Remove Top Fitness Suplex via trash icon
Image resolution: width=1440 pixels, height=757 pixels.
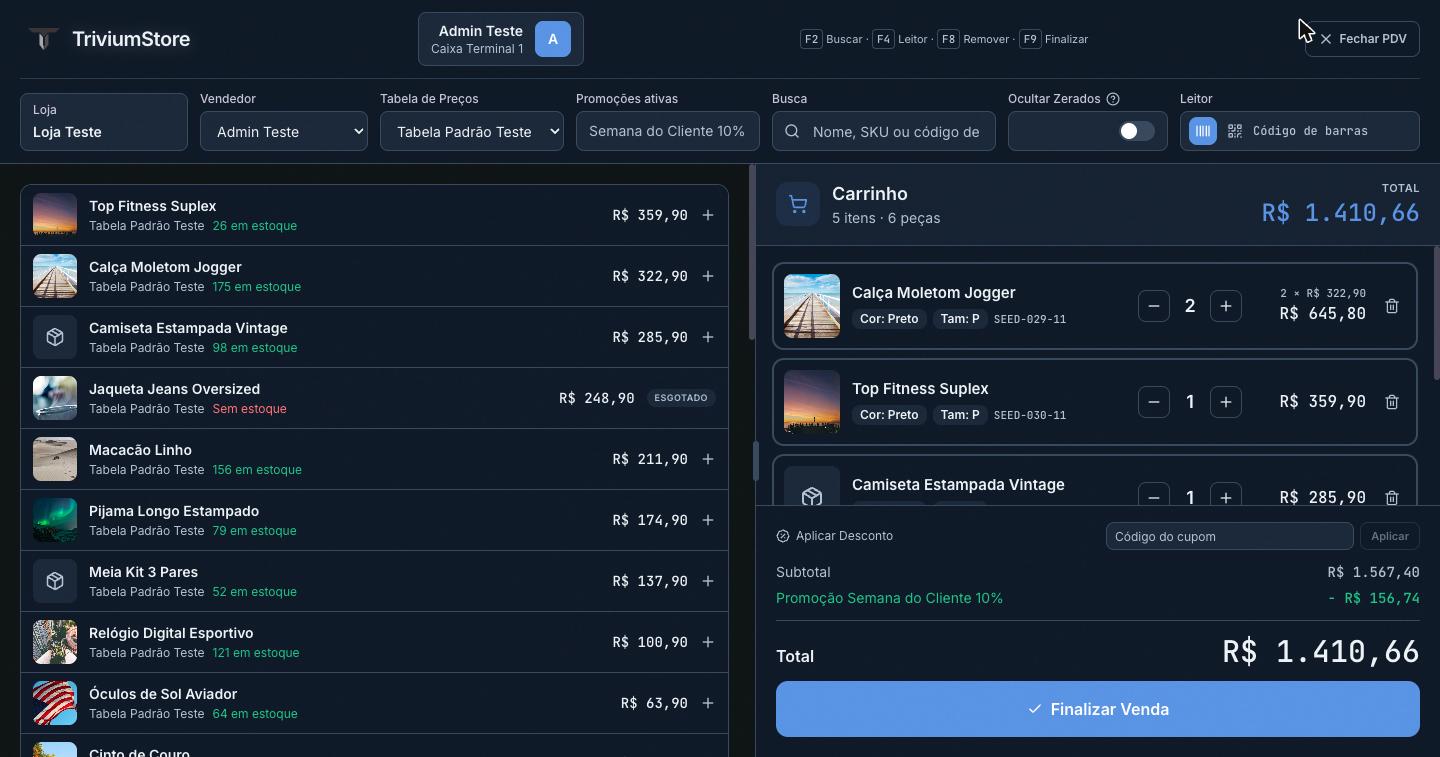(x=1392, y=402)
